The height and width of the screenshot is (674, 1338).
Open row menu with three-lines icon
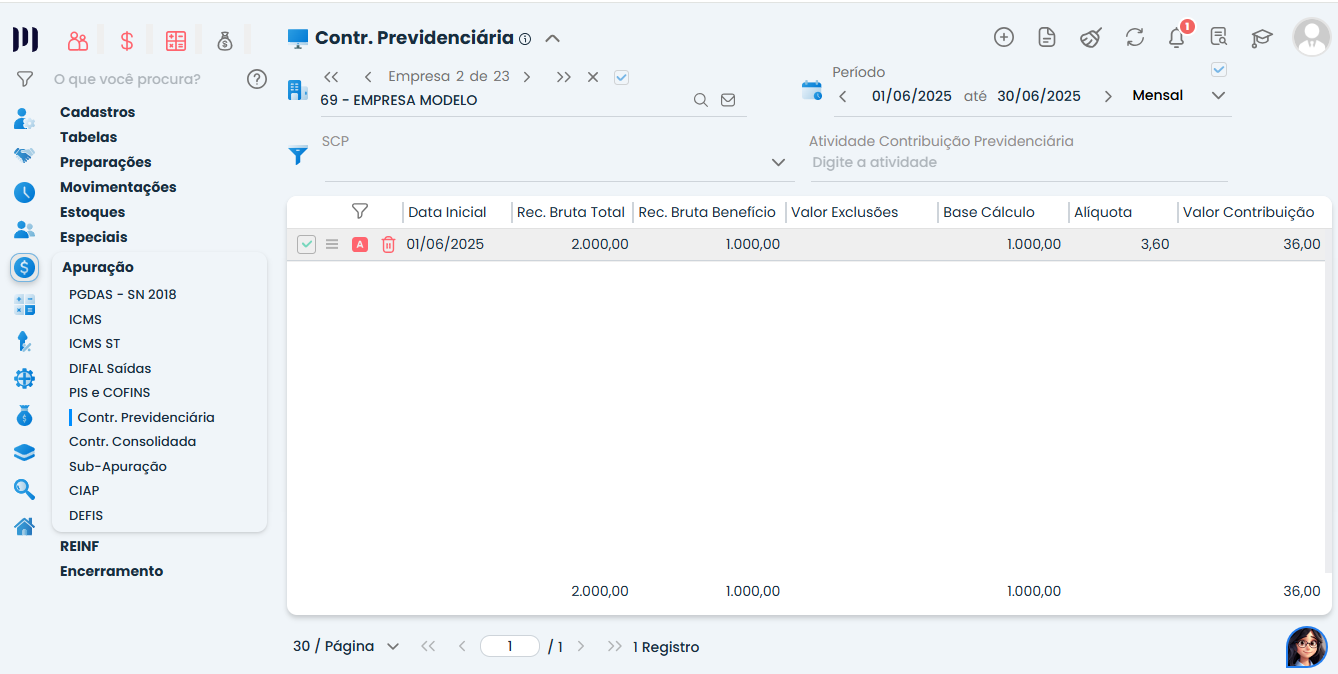tap(332, 244)
